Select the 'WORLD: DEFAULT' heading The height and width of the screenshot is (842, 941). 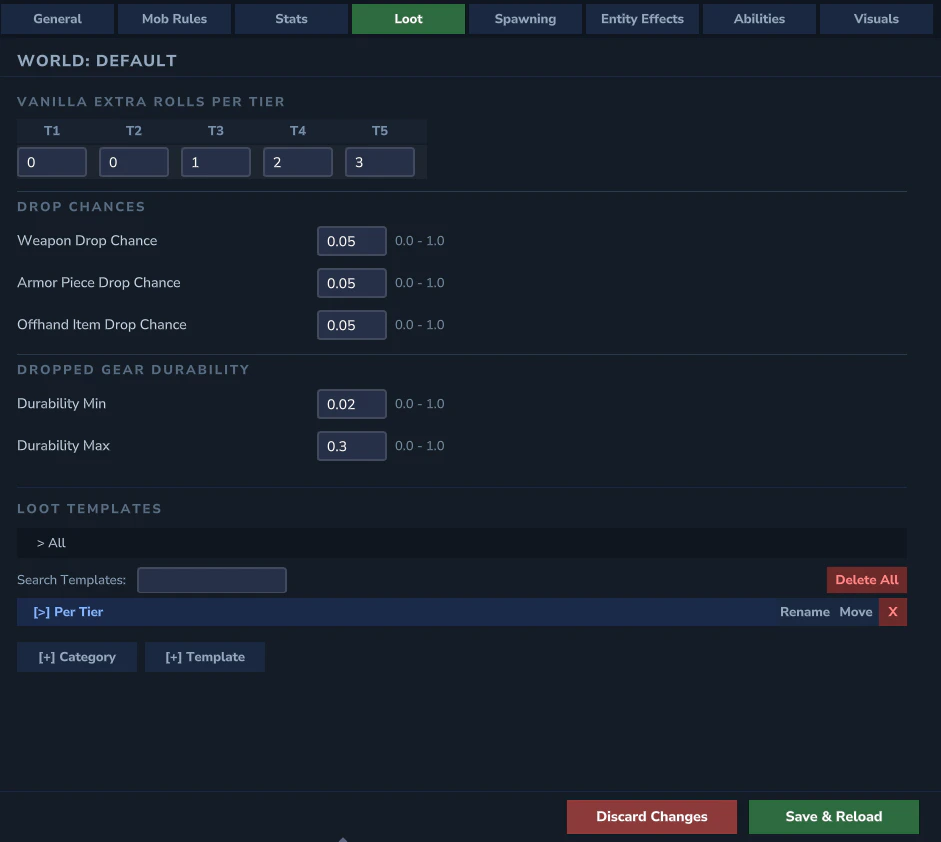coord(97,61)
